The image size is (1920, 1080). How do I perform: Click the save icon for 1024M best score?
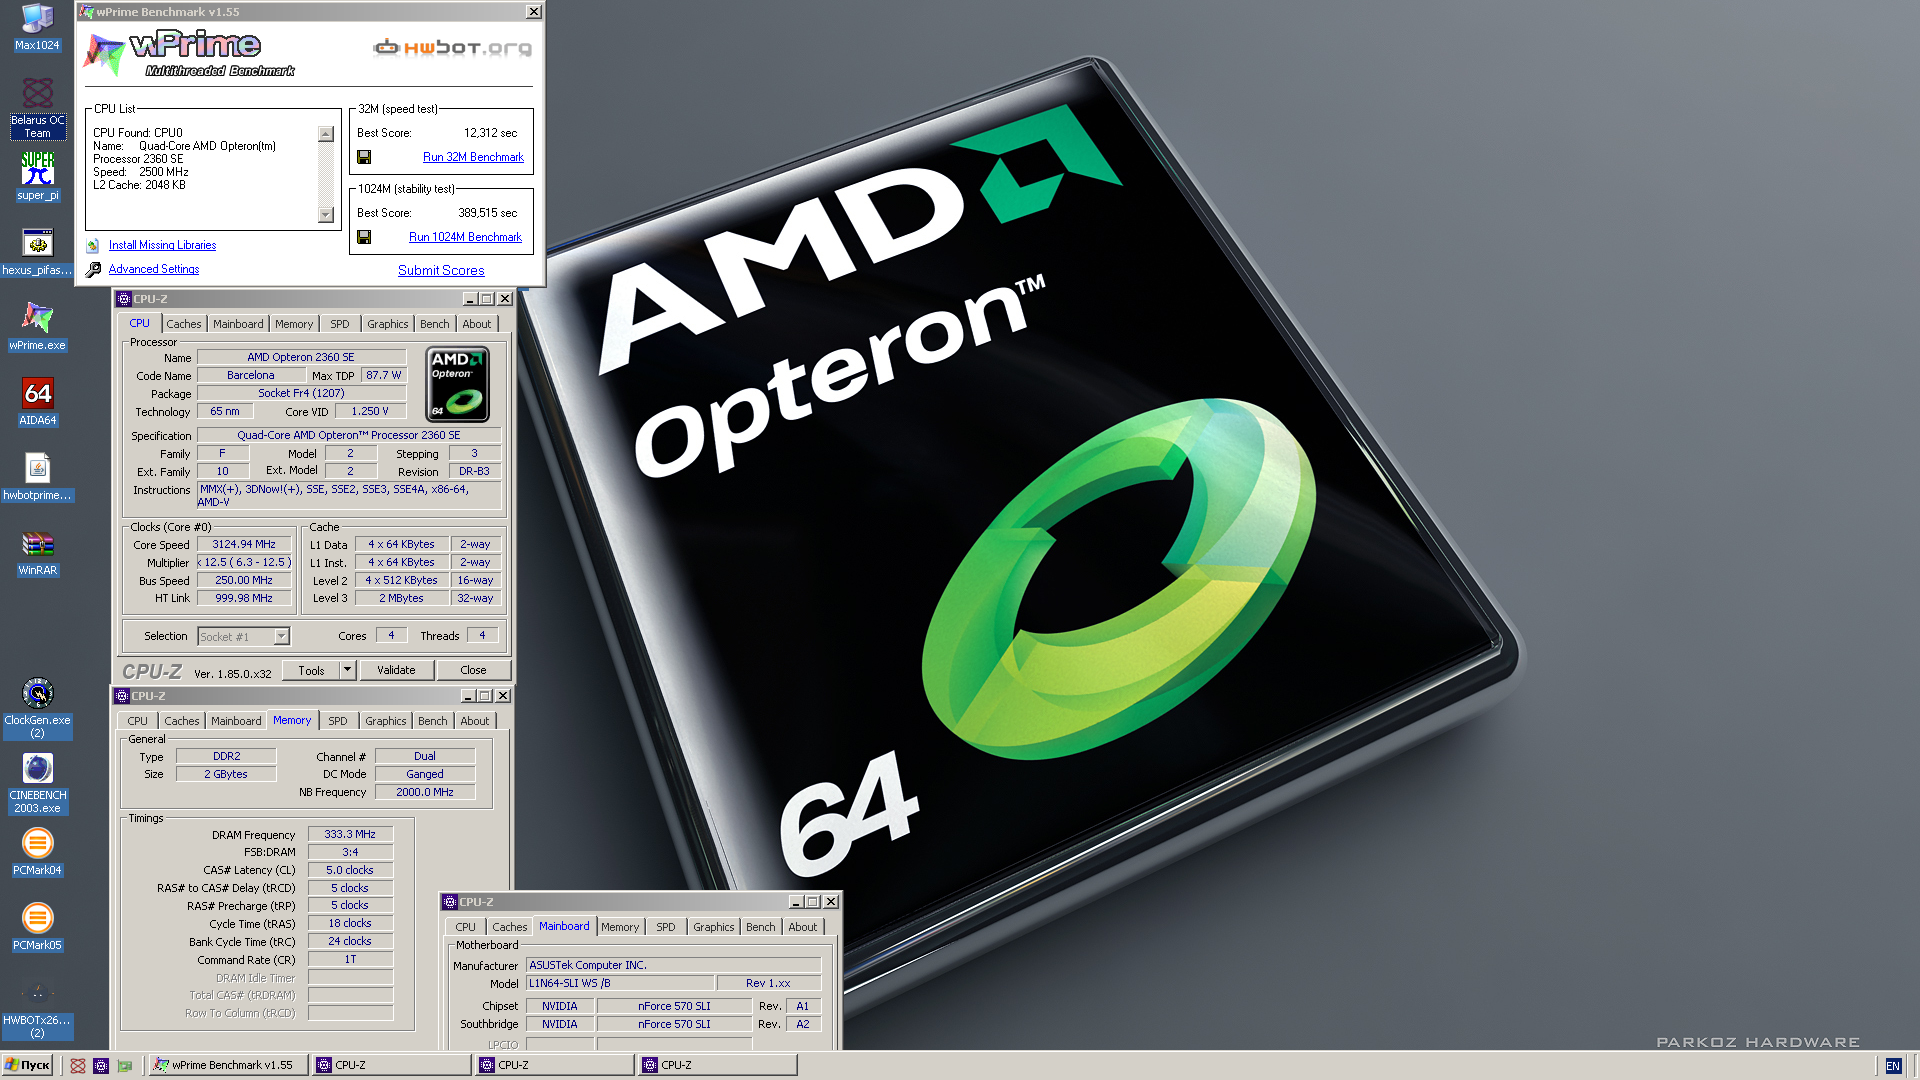(364, 237)
